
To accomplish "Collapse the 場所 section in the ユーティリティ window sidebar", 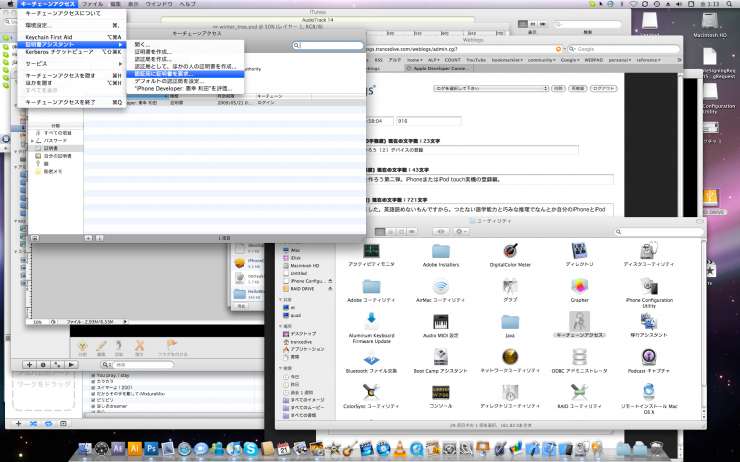I will click(x=281, y=327).
